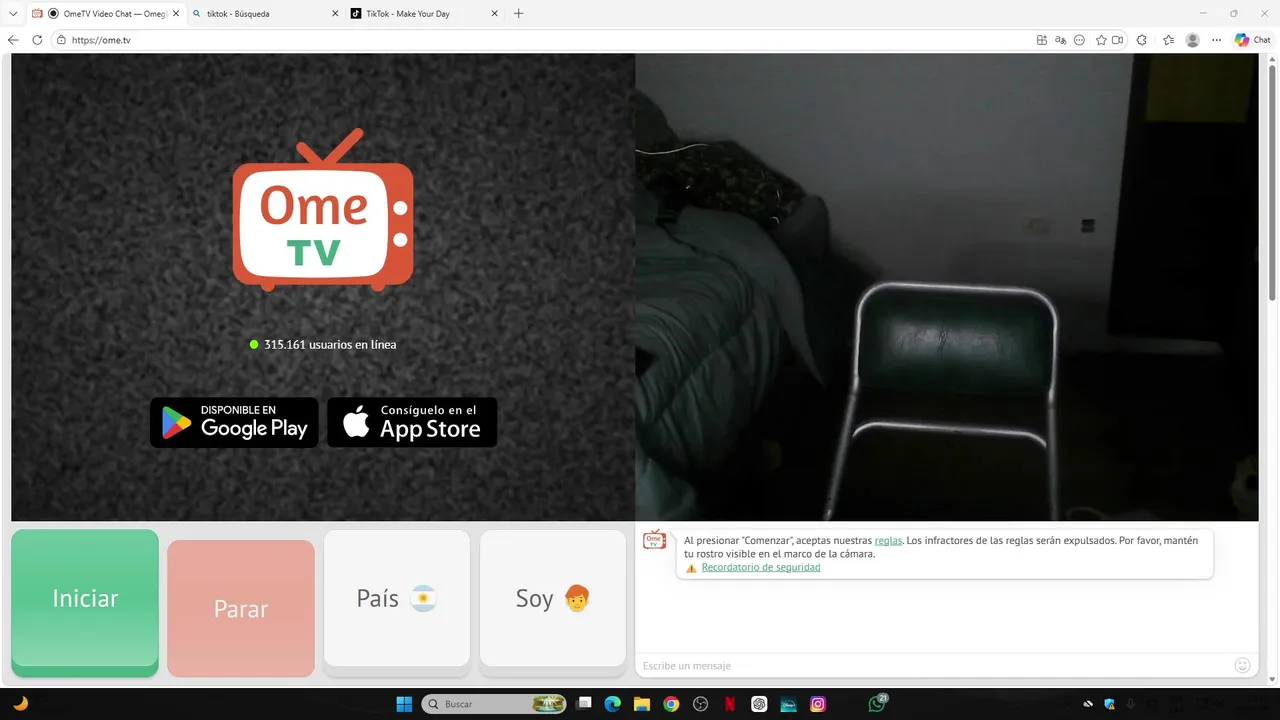This screenshot has width=1280, height=720.
Task: Click the local webcam preview
Action: tap(947, 287)
